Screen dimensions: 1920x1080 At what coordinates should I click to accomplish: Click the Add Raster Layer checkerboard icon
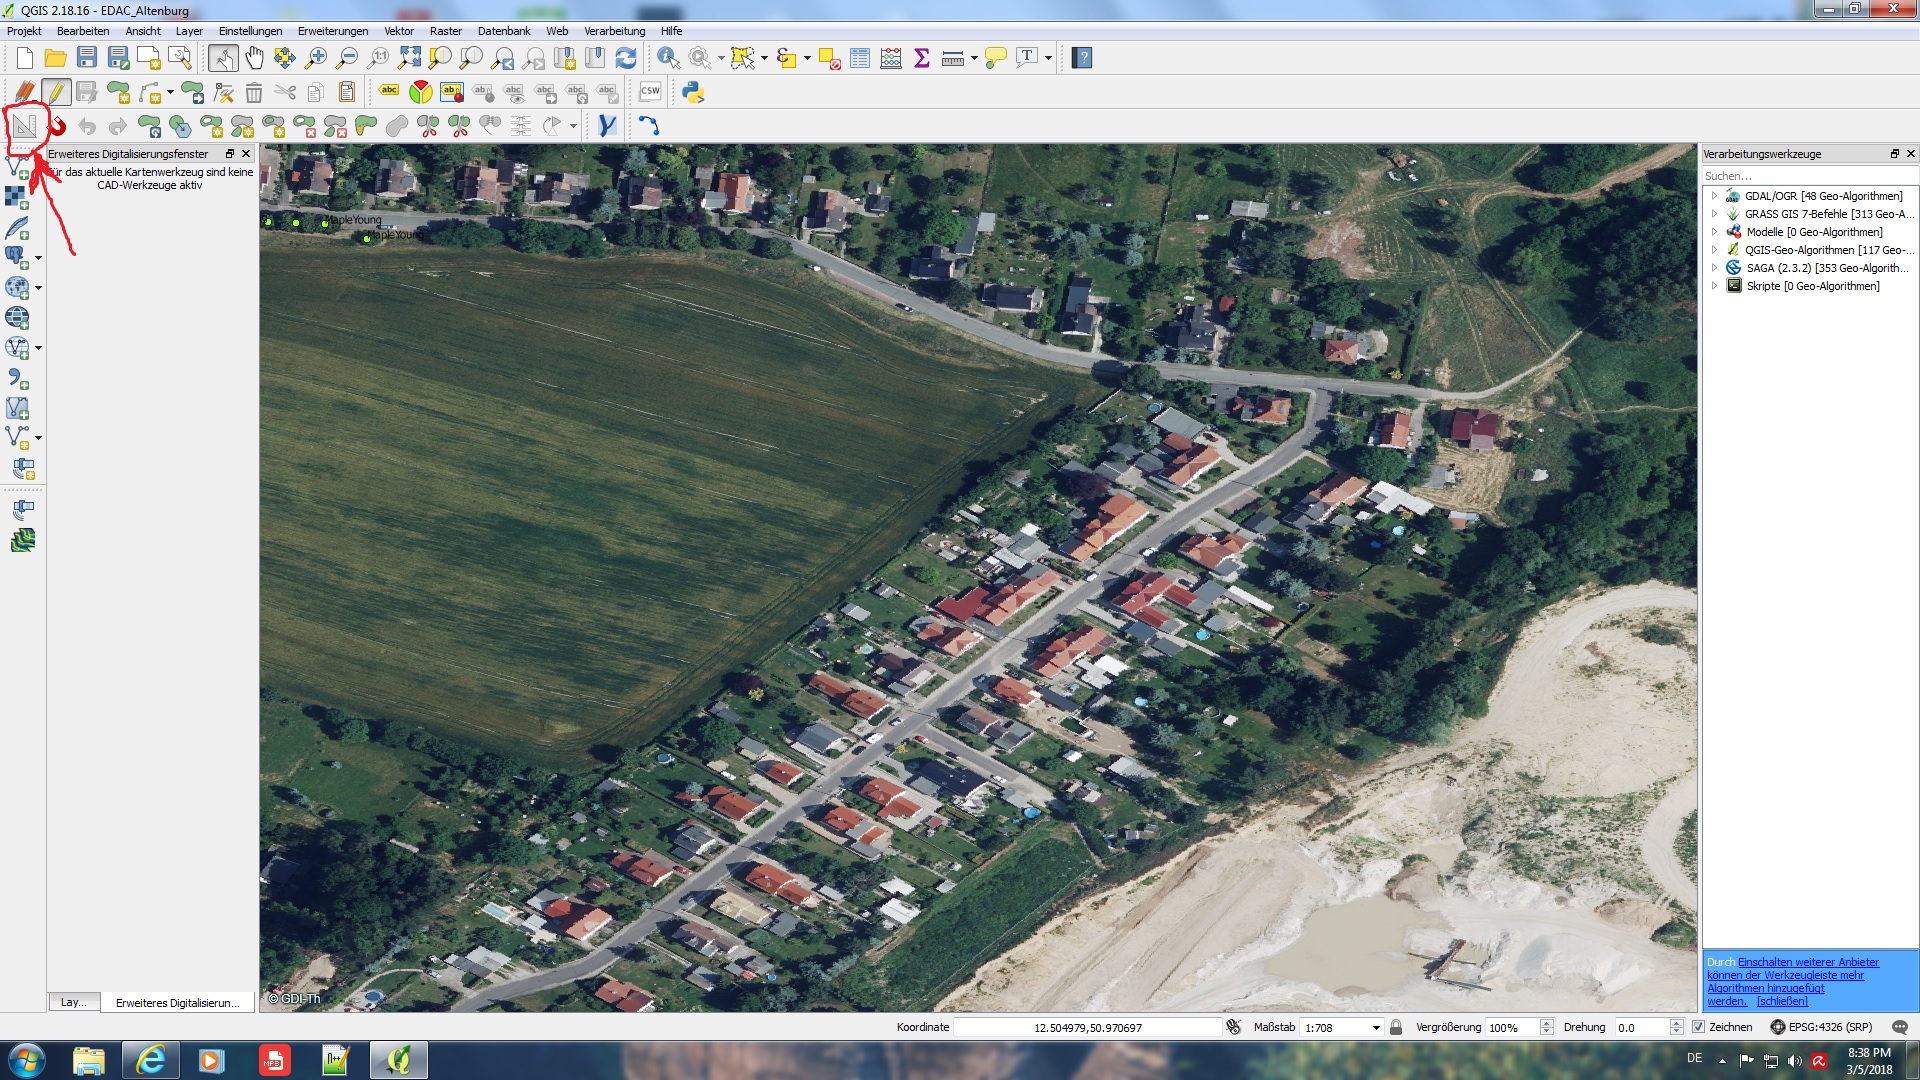(x=17, y=197)
